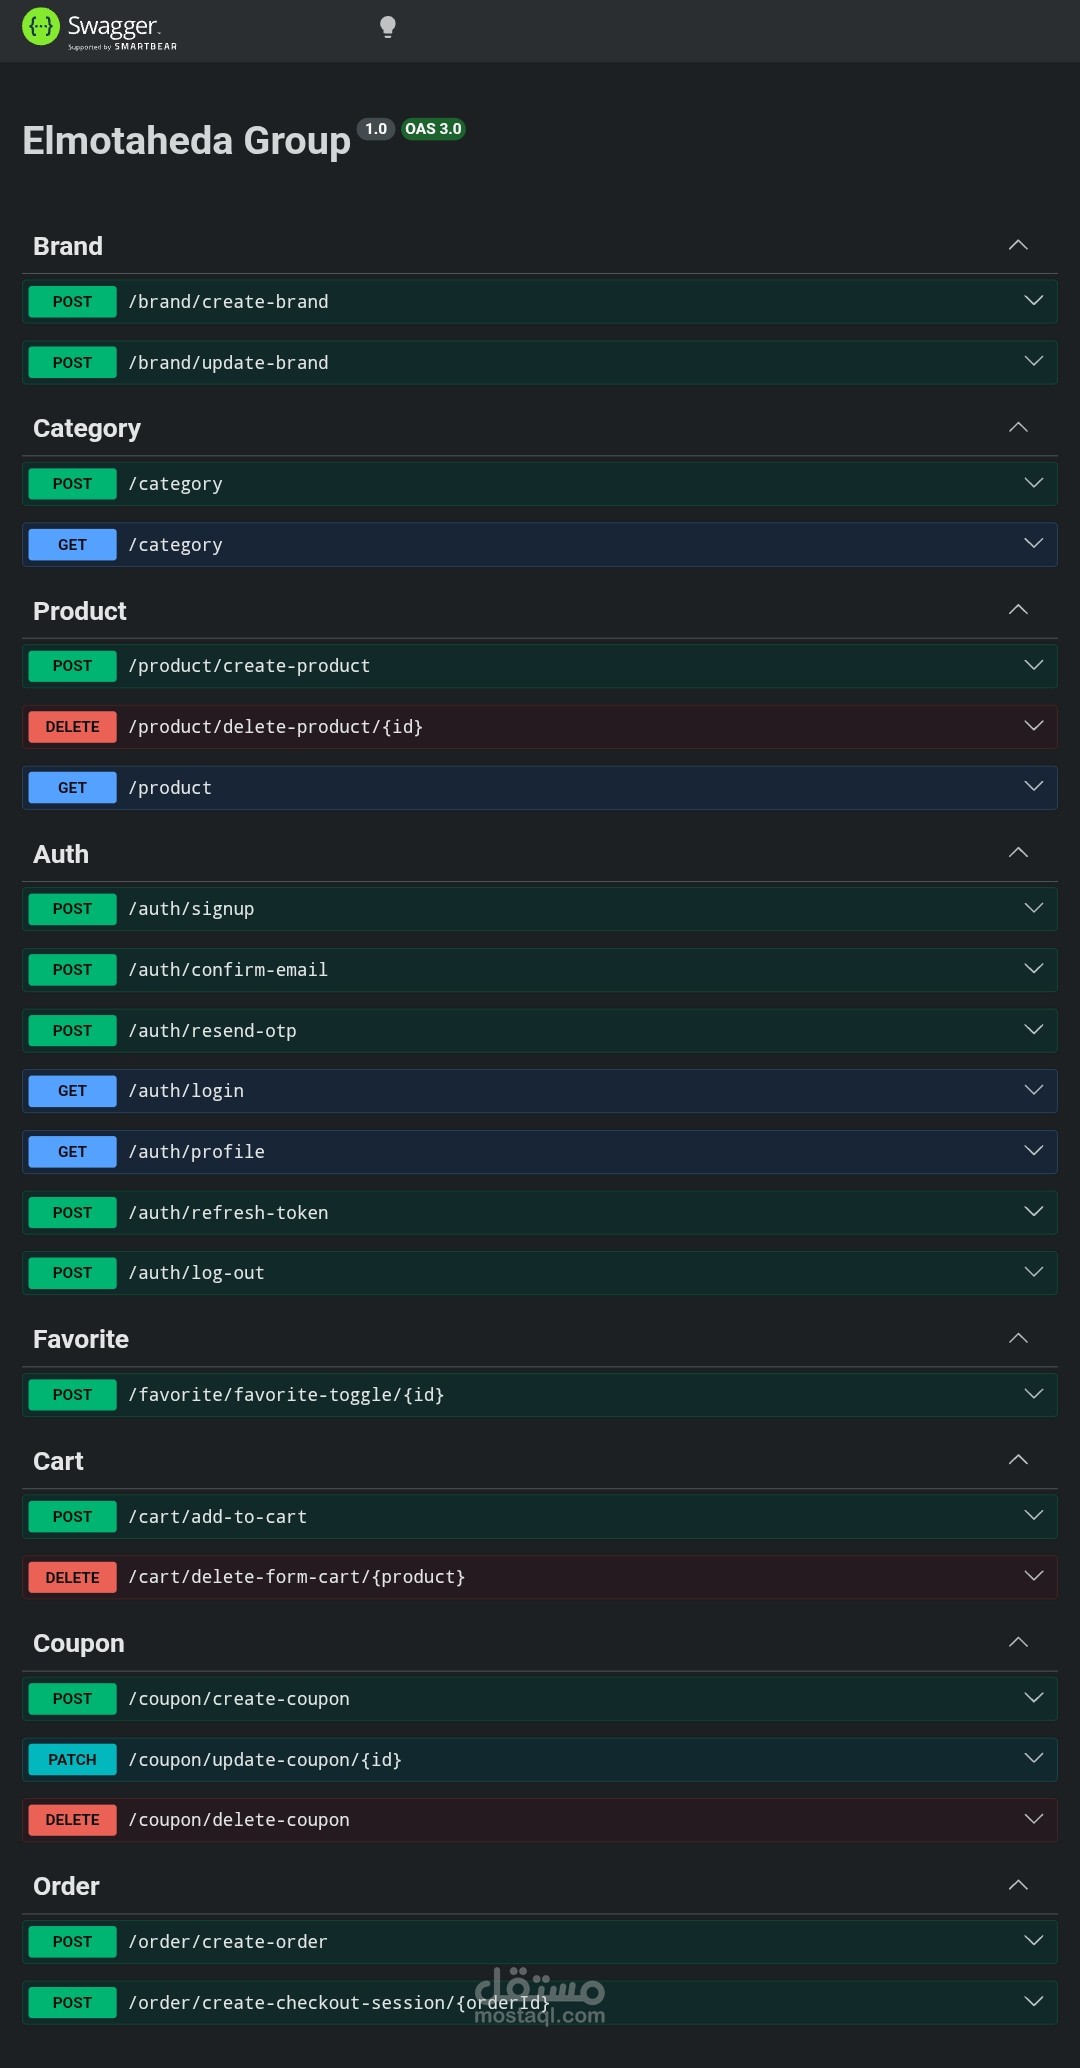This screenshot has width=1080, height=2068.
Task: Expand the /cart/add-to-cart endpoint arrow
Action: (x=1034, y=1516)
